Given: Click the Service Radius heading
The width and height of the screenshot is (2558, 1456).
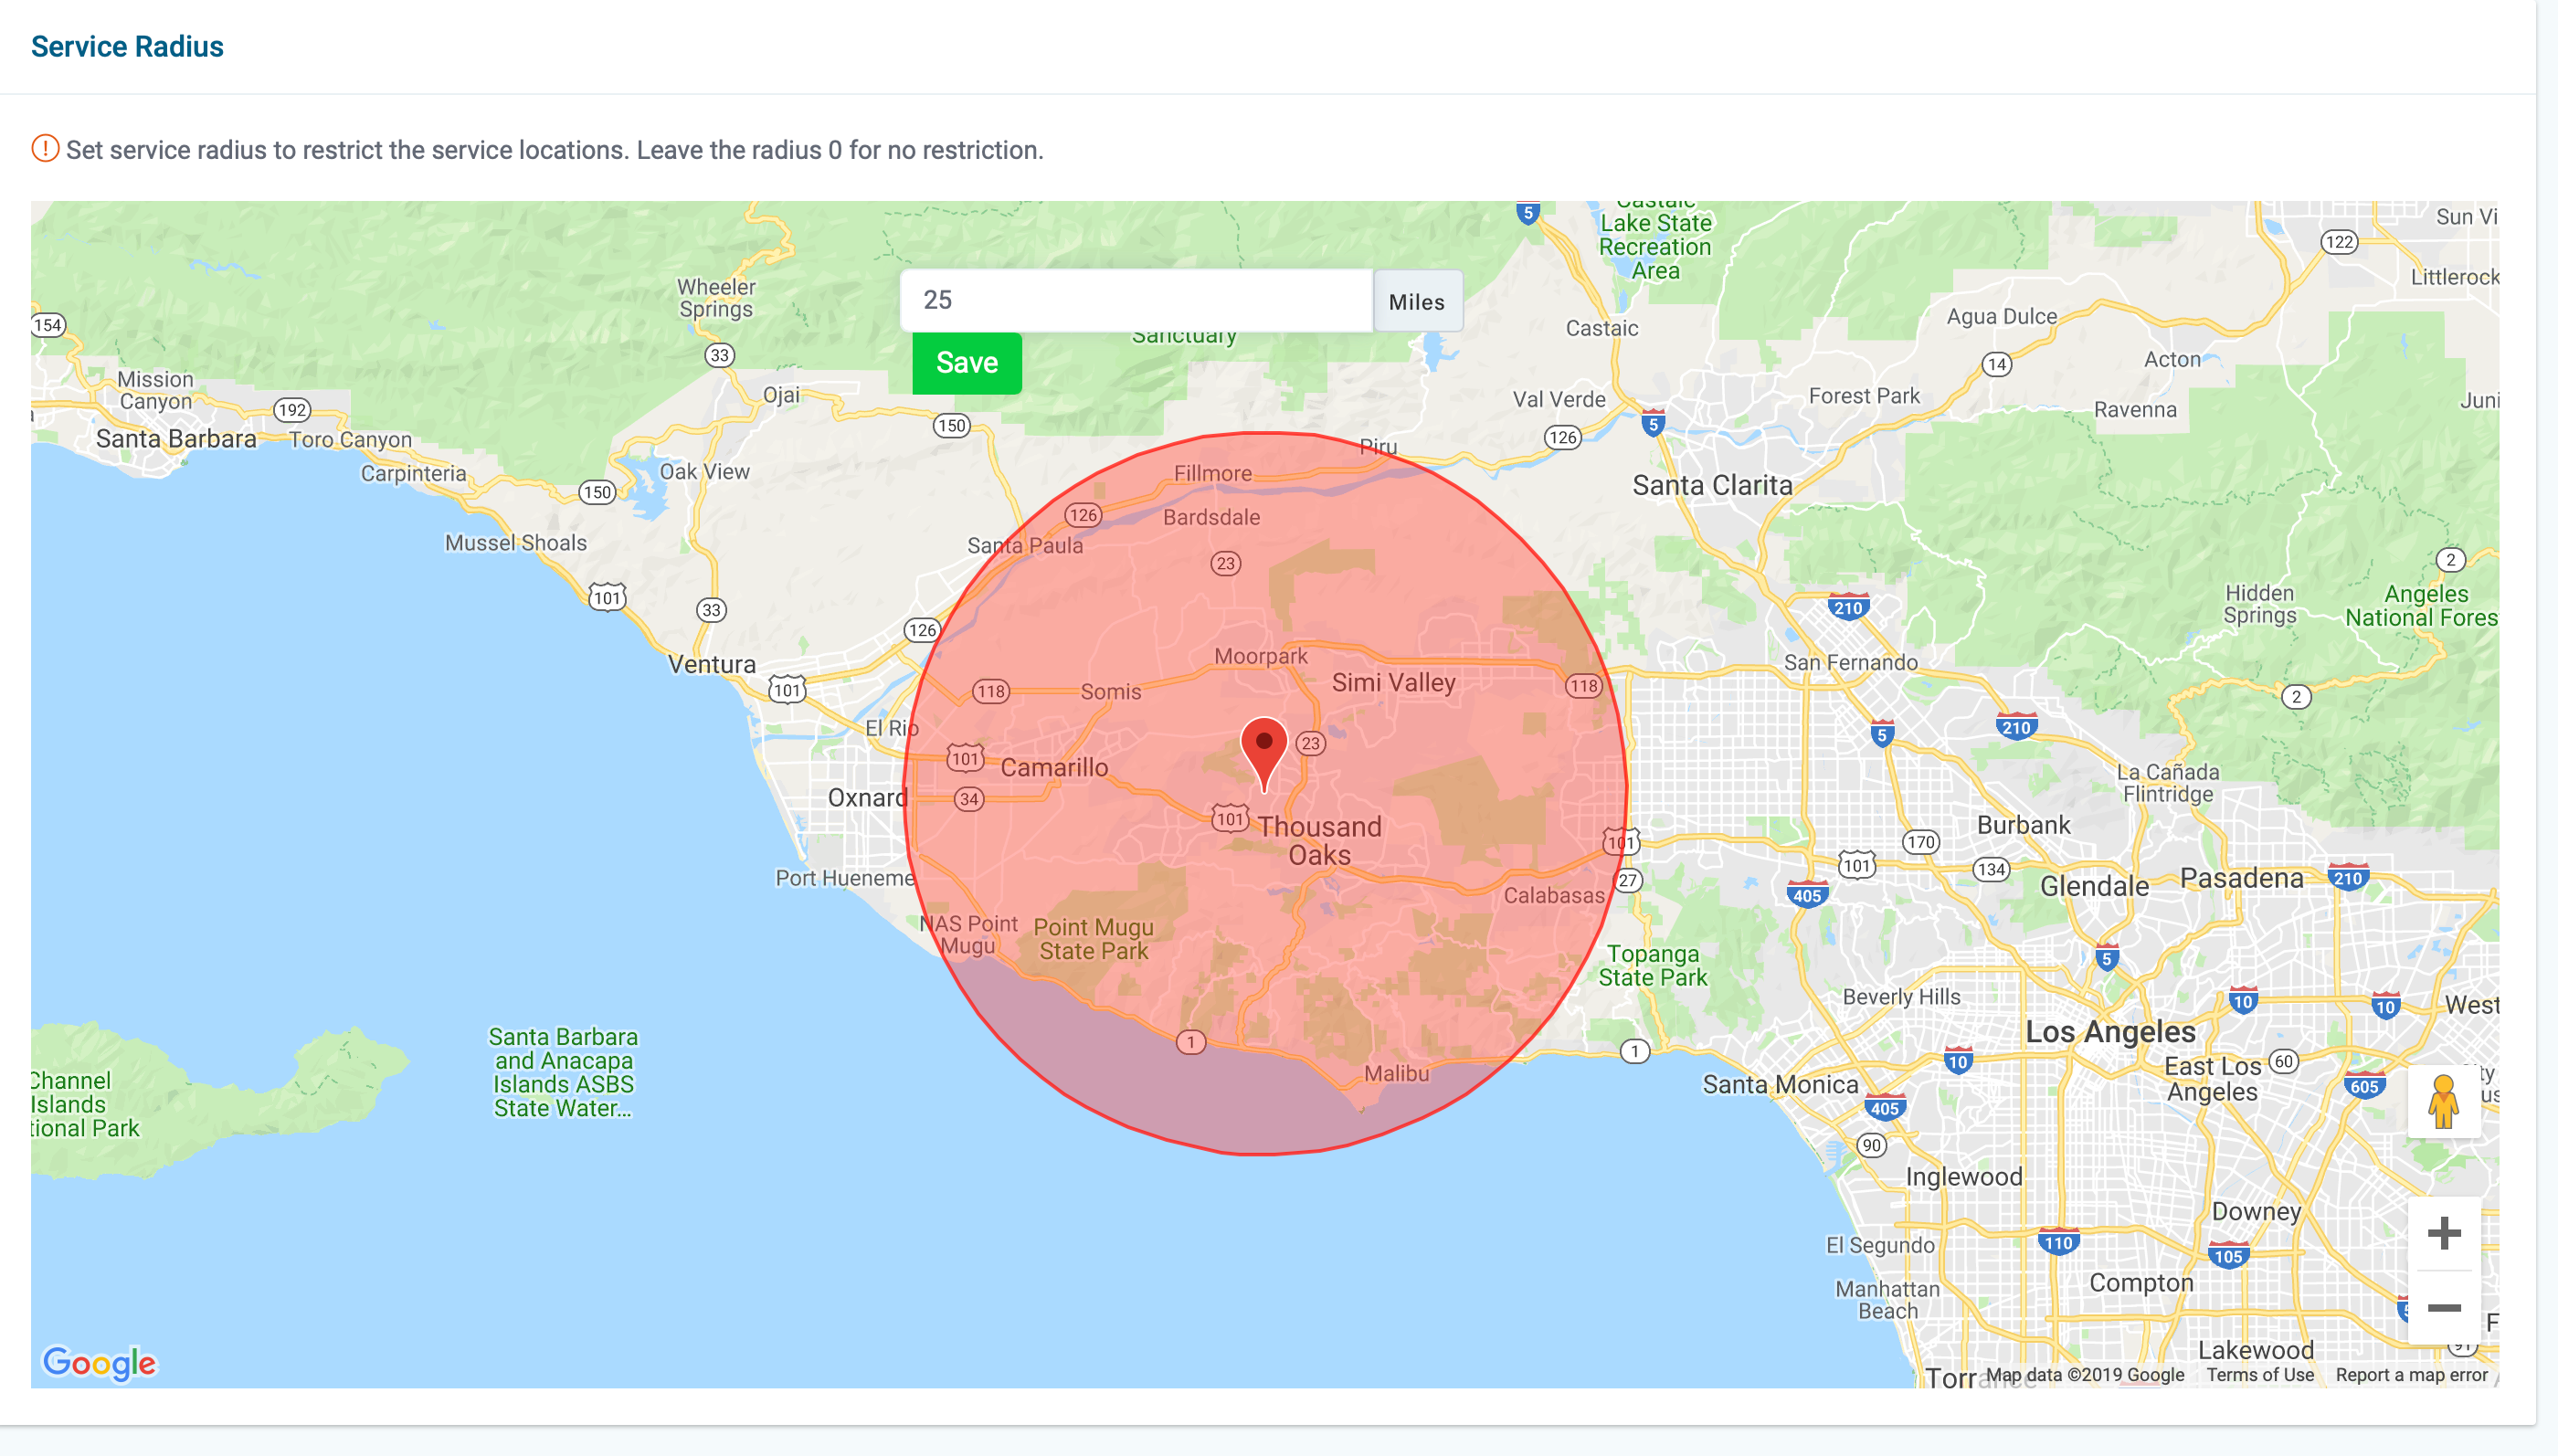Looking at the screenshot, I should pyautogui.click(x=127, y=46).
